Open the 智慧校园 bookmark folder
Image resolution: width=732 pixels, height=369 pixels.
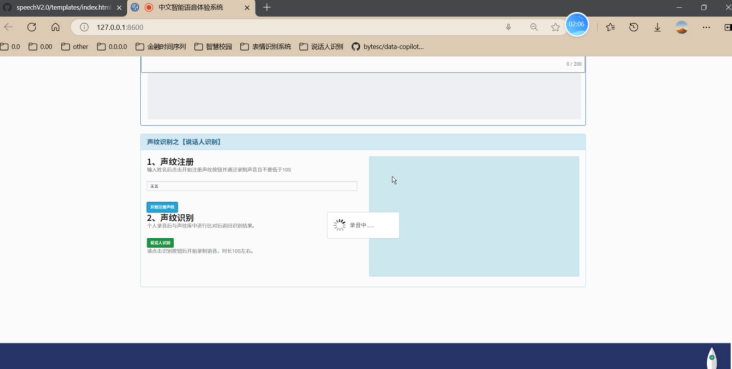[x=213, y=46]
